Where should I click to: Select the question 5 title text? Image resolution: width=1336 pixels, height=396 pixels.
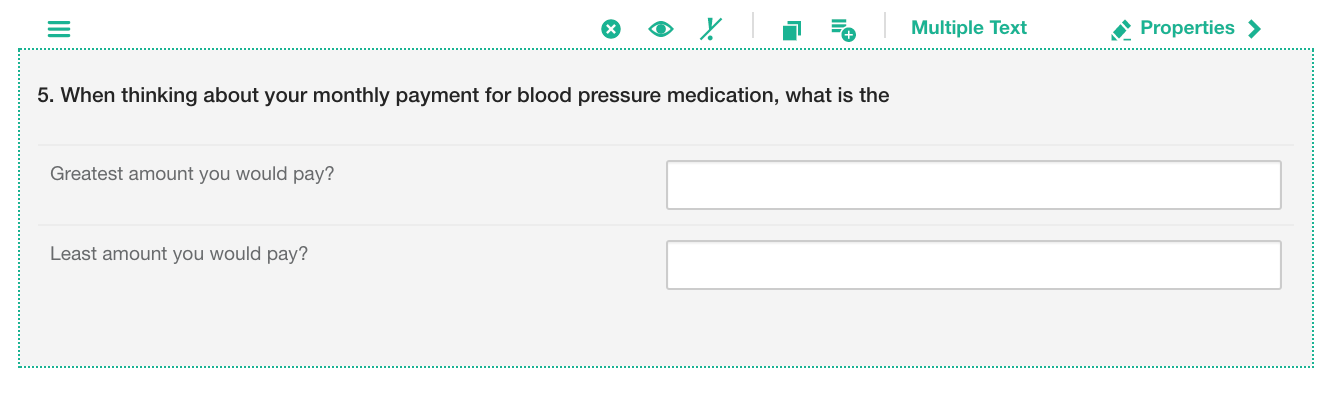click(x=463, y=96)
